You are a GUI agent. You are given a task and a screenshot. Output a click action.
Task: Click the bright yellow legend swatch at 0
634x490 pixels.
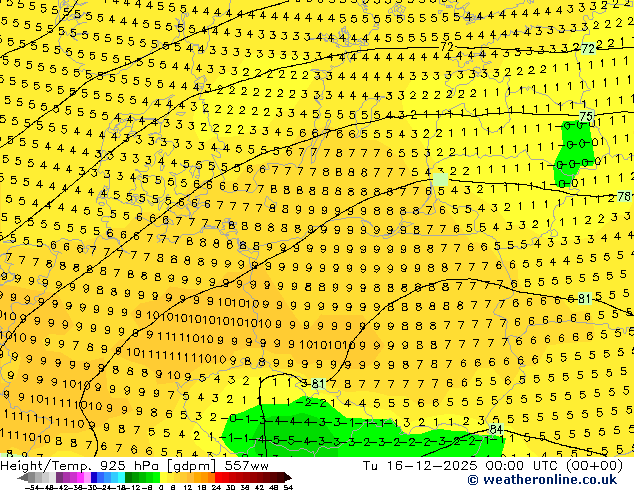click(163, 477)
